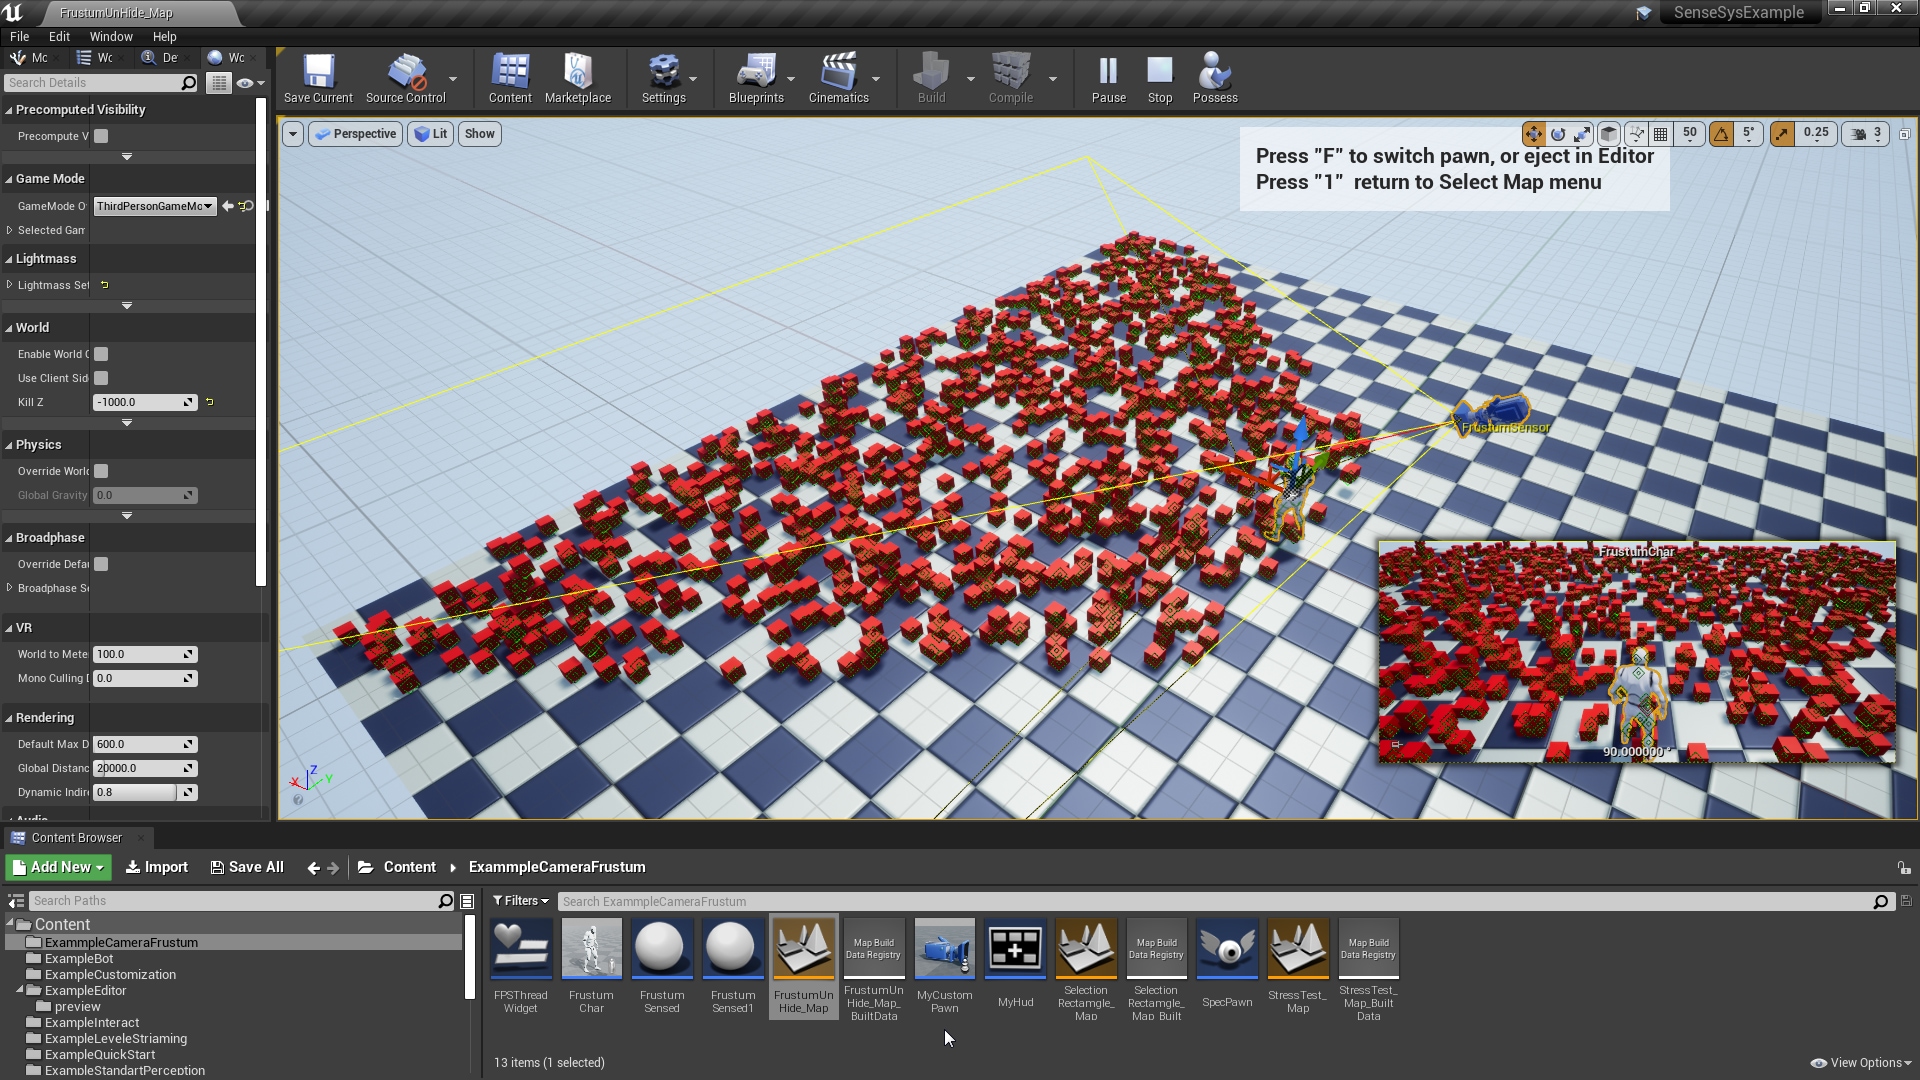
Task: Click the Possess player icon
Action: pos(1214,78)
